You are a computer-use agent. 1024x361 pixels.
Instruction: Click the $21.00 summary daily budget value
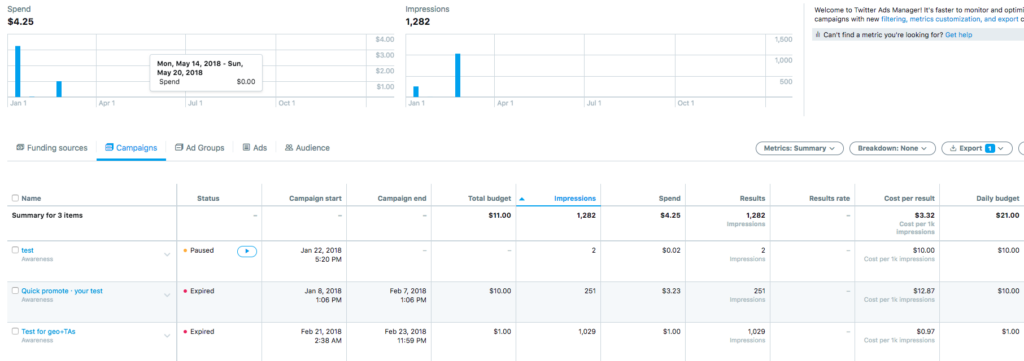pyautogui.click(x=1007, y=215)
